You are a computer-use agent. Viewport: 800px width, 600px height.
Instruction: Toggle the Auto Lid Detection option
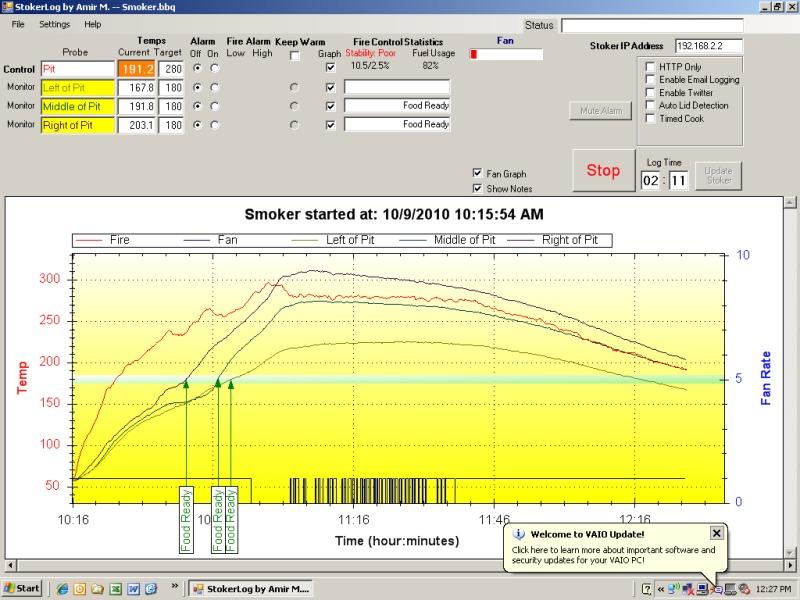coord(650,105)
